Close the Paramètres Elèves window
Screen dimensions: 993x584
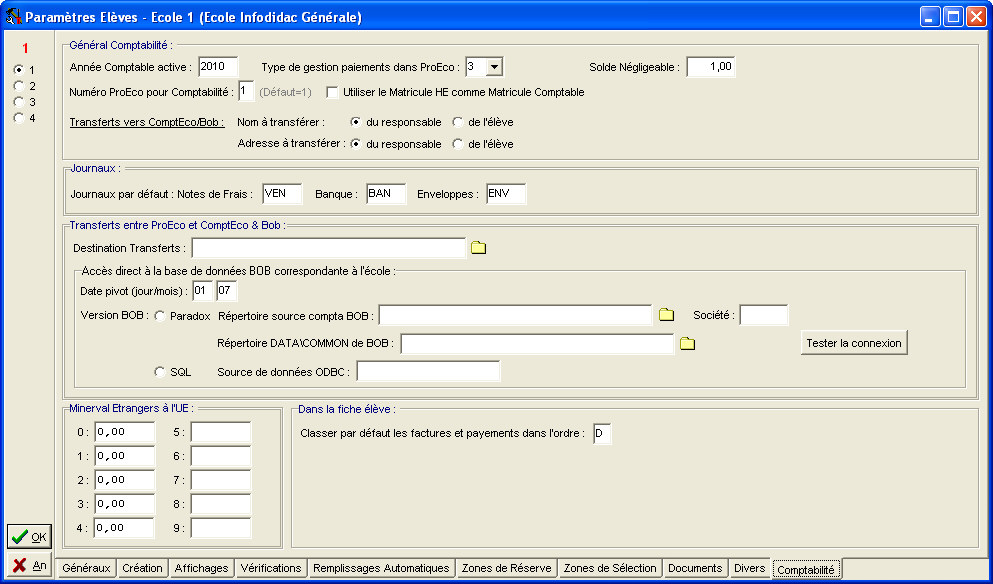pos(976,16)
